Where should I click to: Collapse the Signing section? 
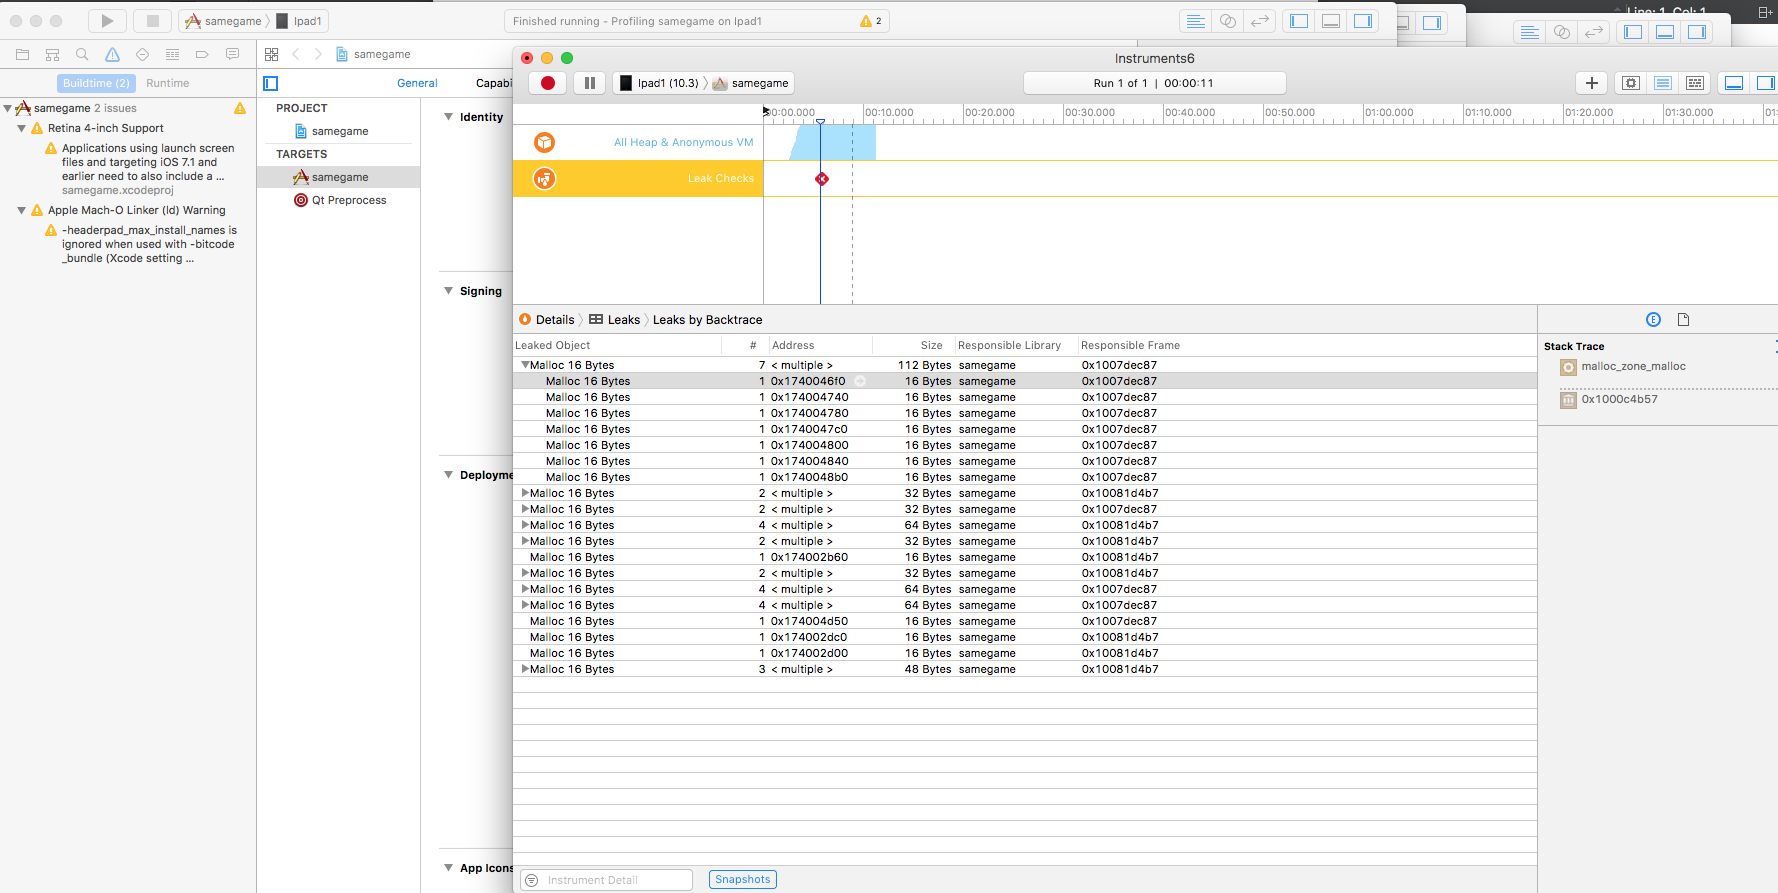tap(449, 291)
